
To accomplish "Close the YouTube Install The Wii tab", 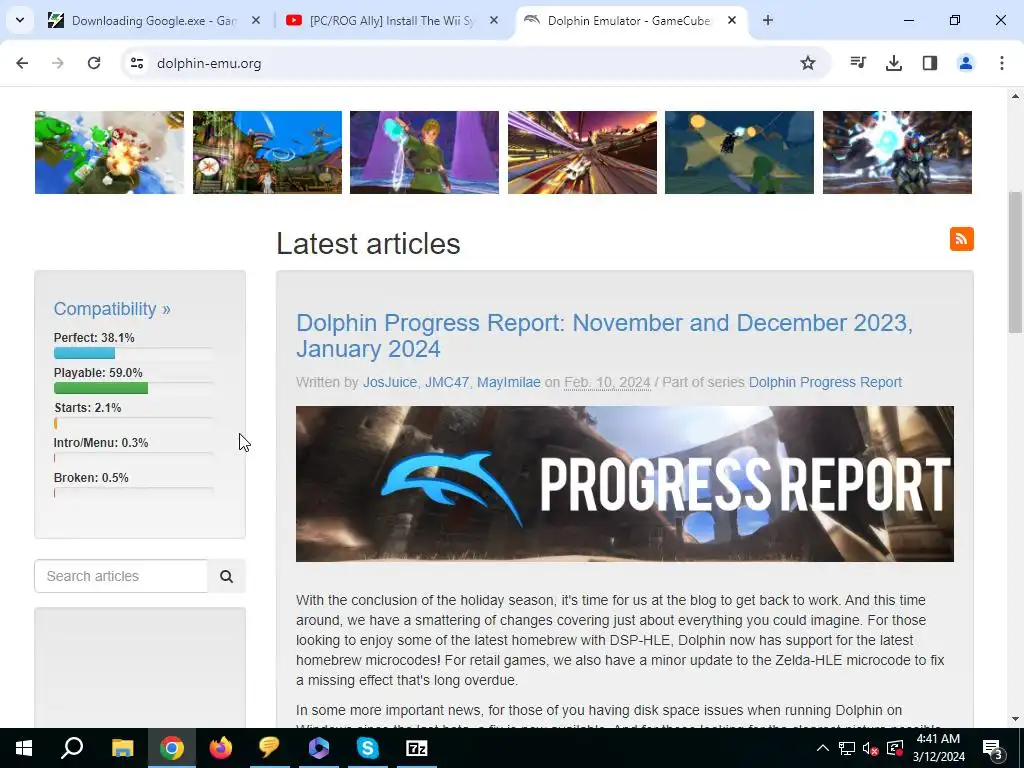I will 494,20.
